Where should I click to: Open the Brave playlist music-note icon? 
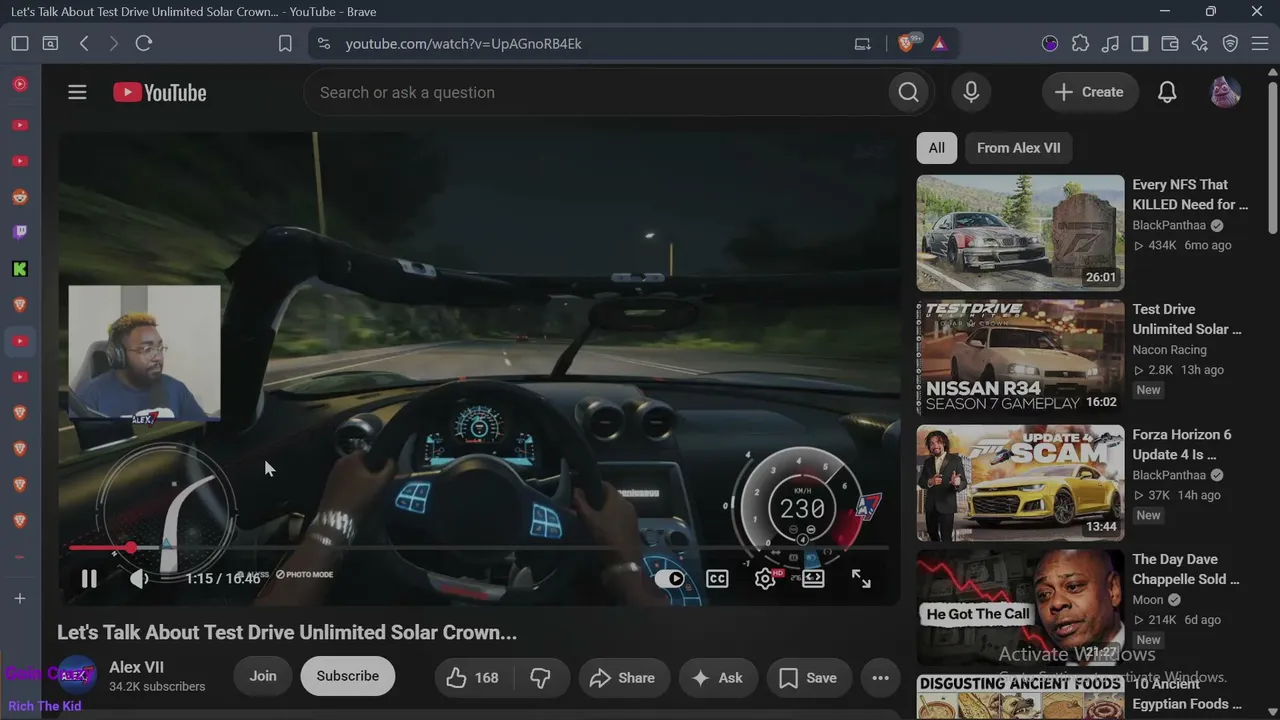click(x=1110, y=43)
